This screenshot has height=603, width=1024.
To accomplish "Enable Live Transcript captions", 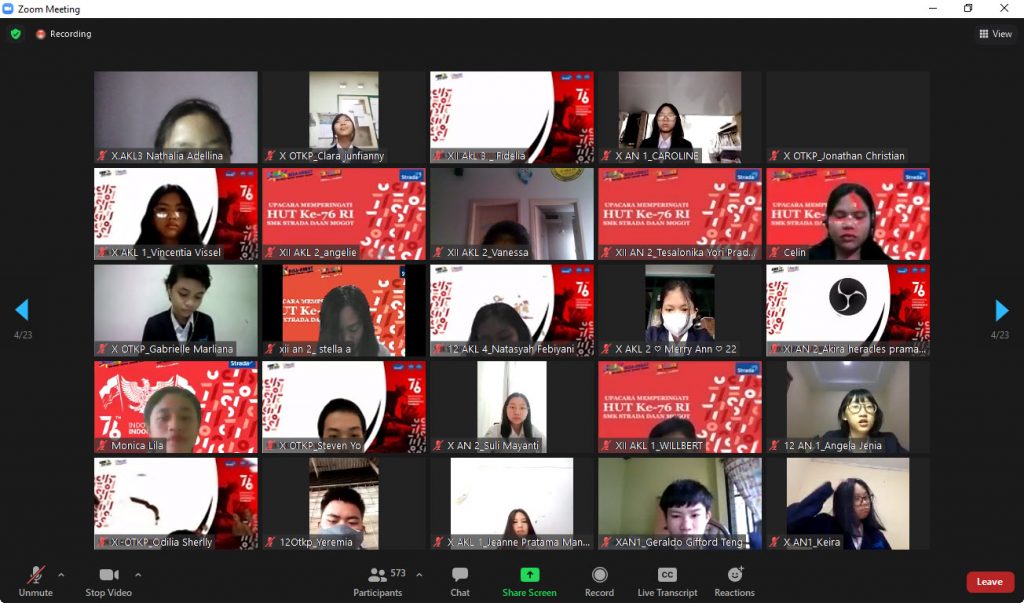I will 667,580.
